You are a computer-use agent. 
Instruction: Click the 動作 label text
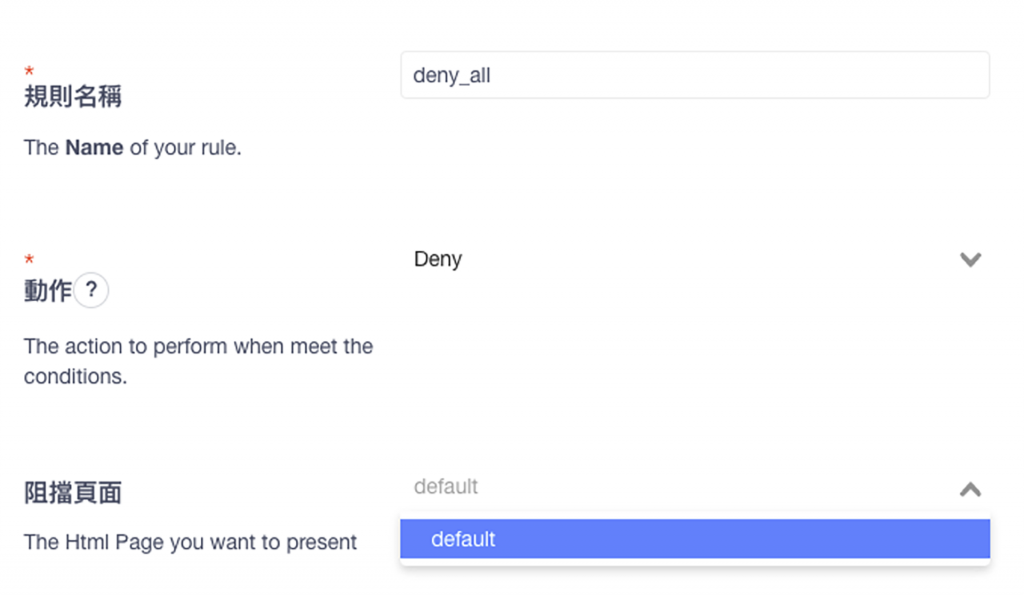click(47, 291)
